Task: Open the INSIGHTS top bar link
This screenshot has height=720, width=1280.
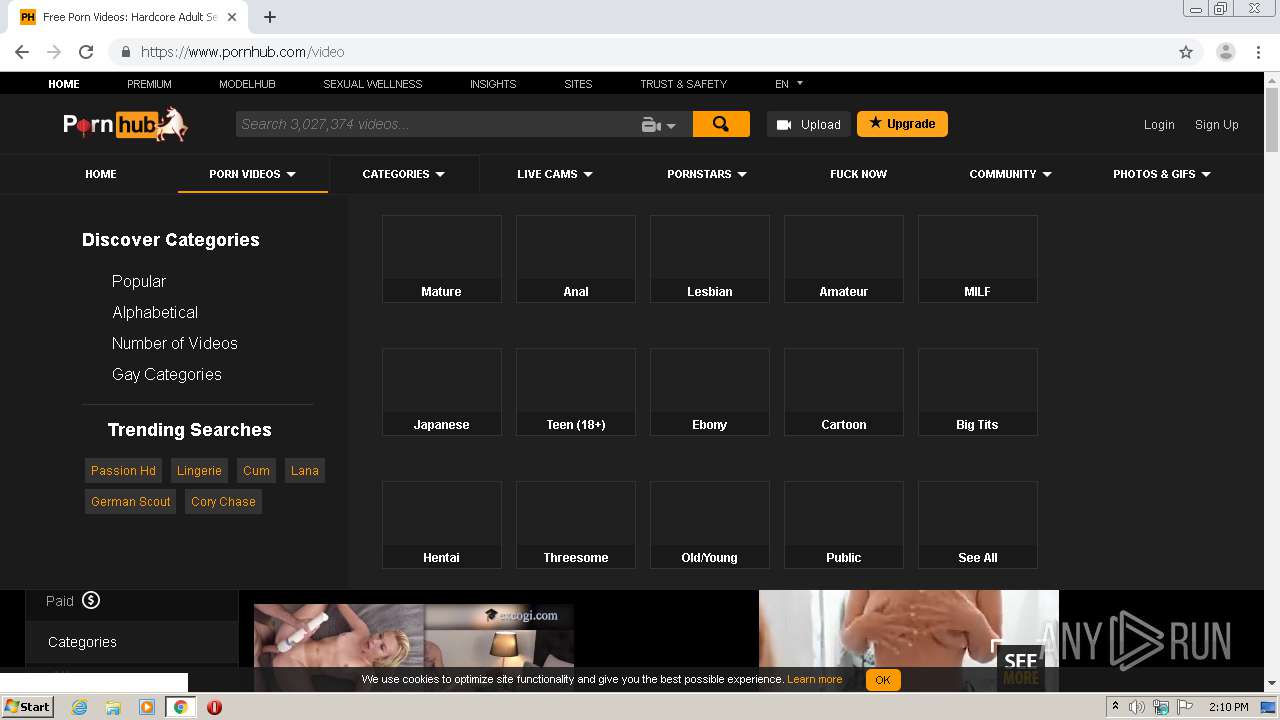Action: tap(493, 84)
